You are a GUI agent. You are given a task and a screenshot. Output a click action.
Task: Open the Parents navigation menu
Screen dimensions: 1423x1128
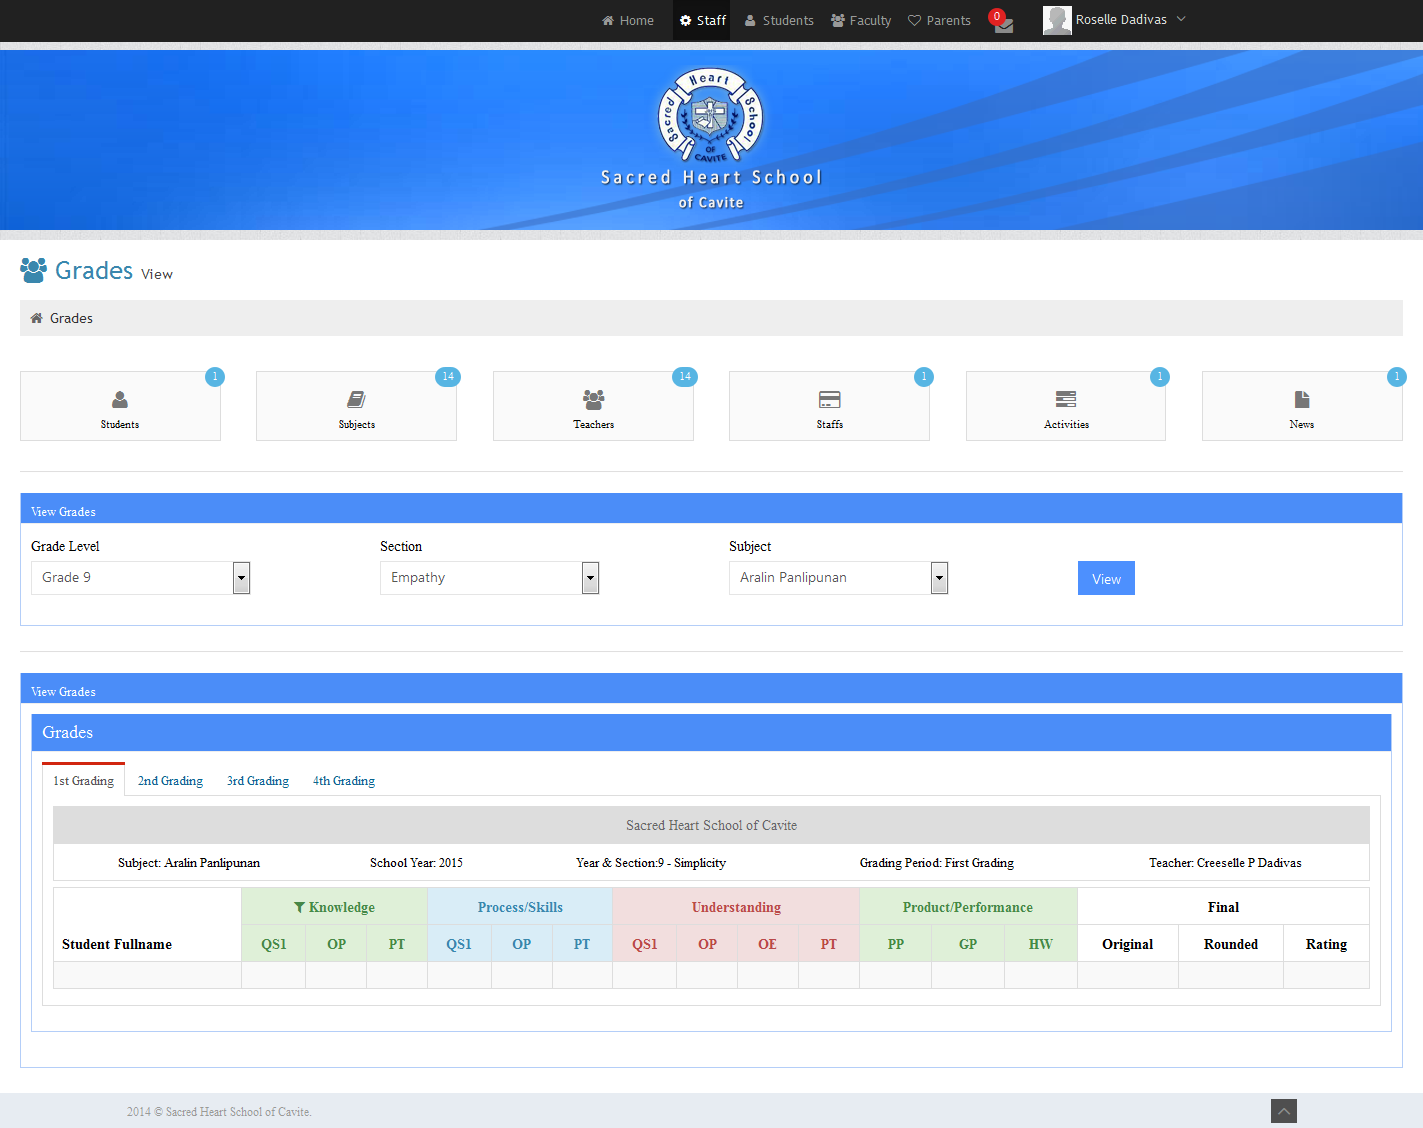[x=939, y=20]
